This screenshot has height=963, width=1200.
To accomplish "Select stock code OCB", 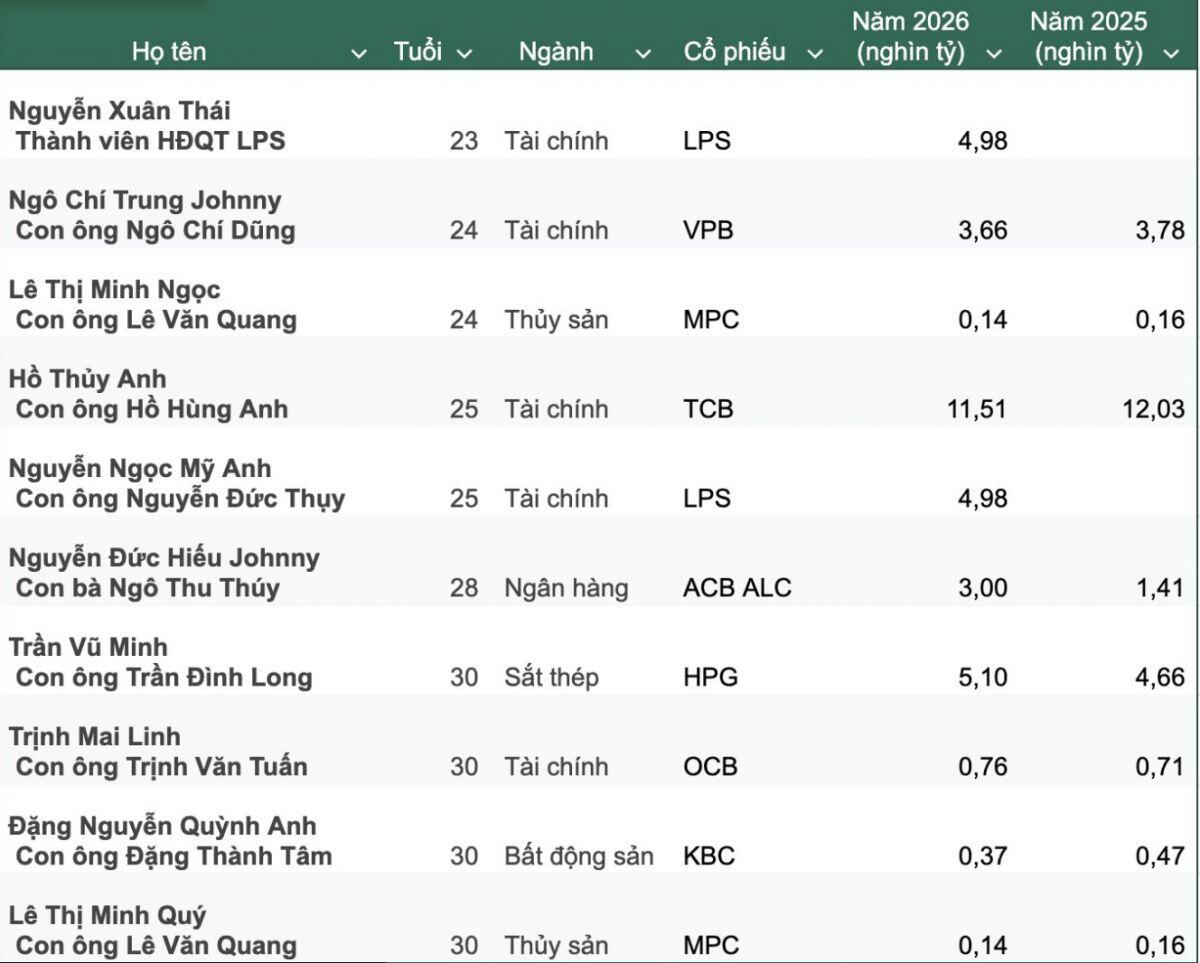I will [x=710, y=767].
